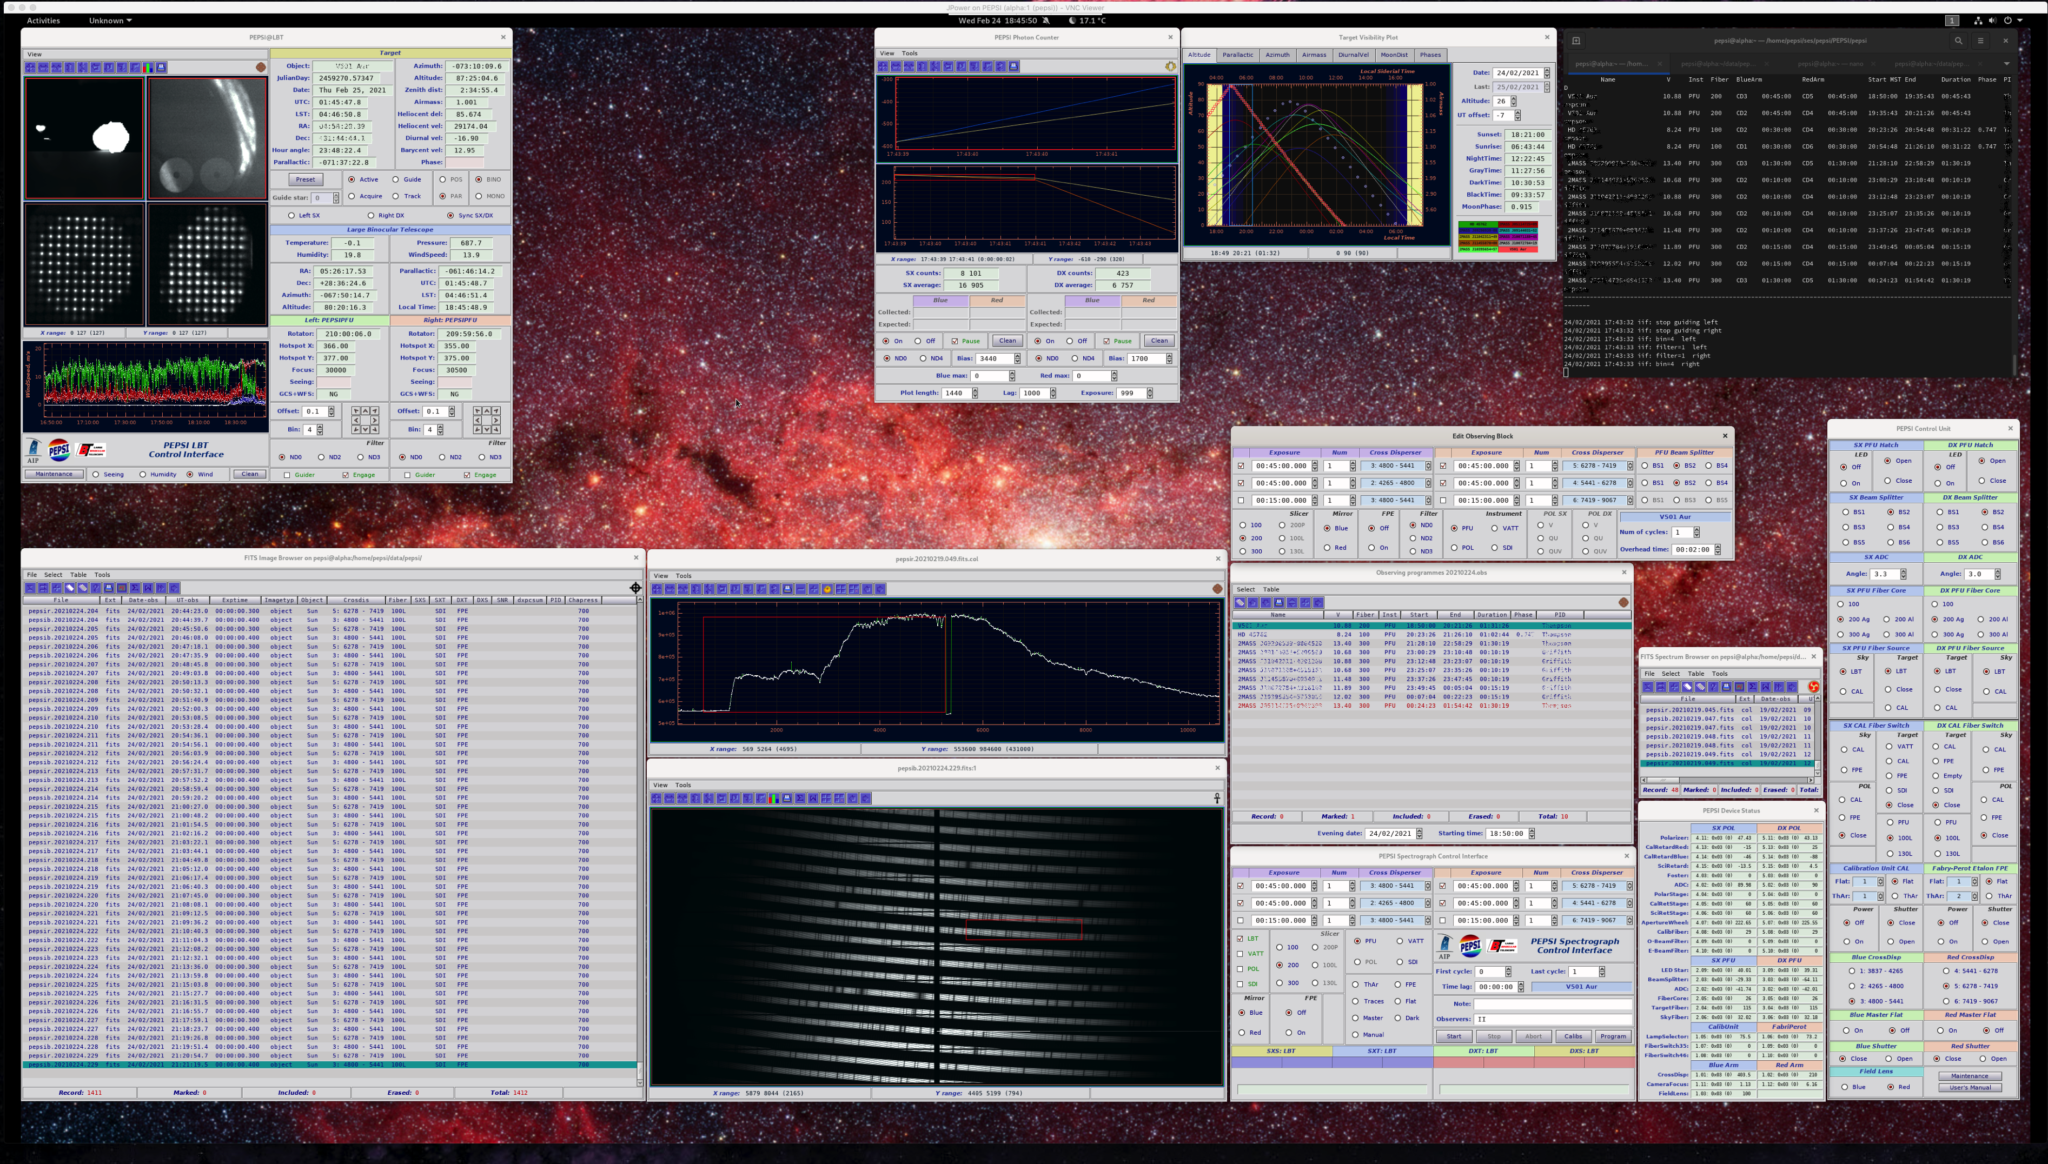Click the gold gear icon in Photon Counter
The image size is (2048, 1164).
point(1170,66)
